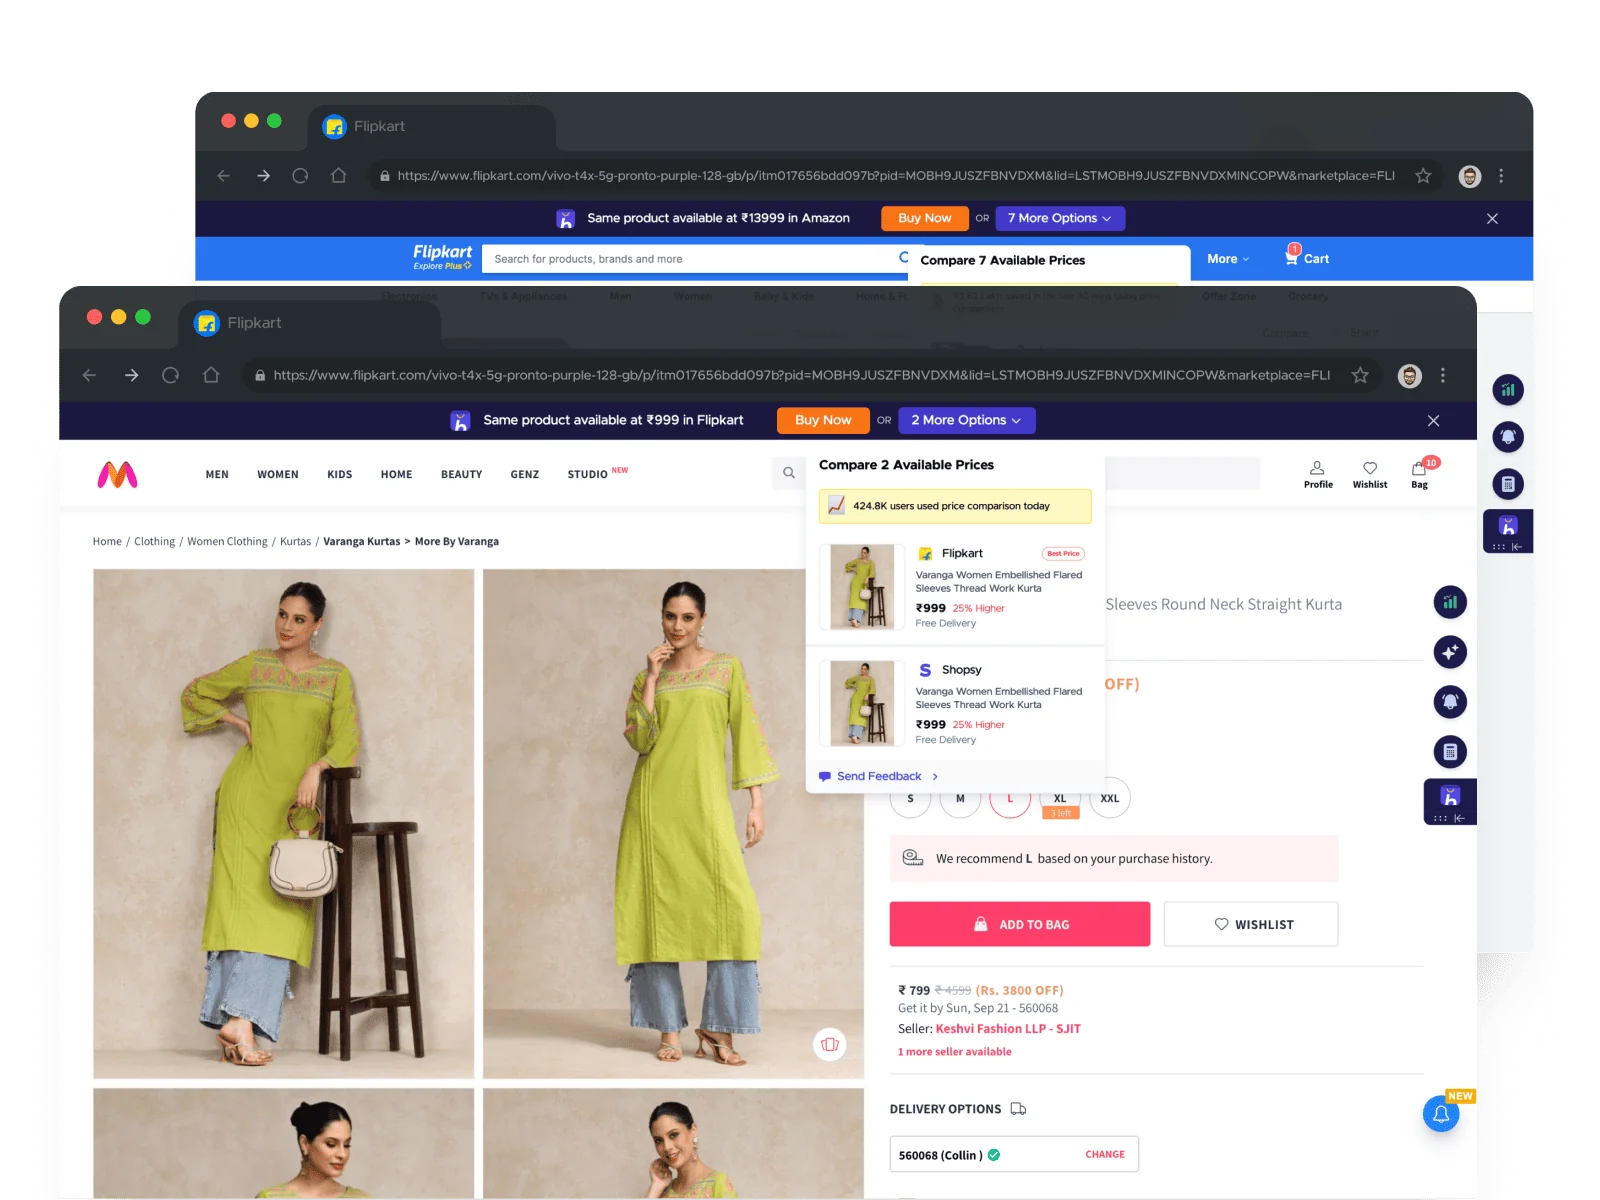Reload the page in the front window
1600x1200 pixels.
coord(171,375)
